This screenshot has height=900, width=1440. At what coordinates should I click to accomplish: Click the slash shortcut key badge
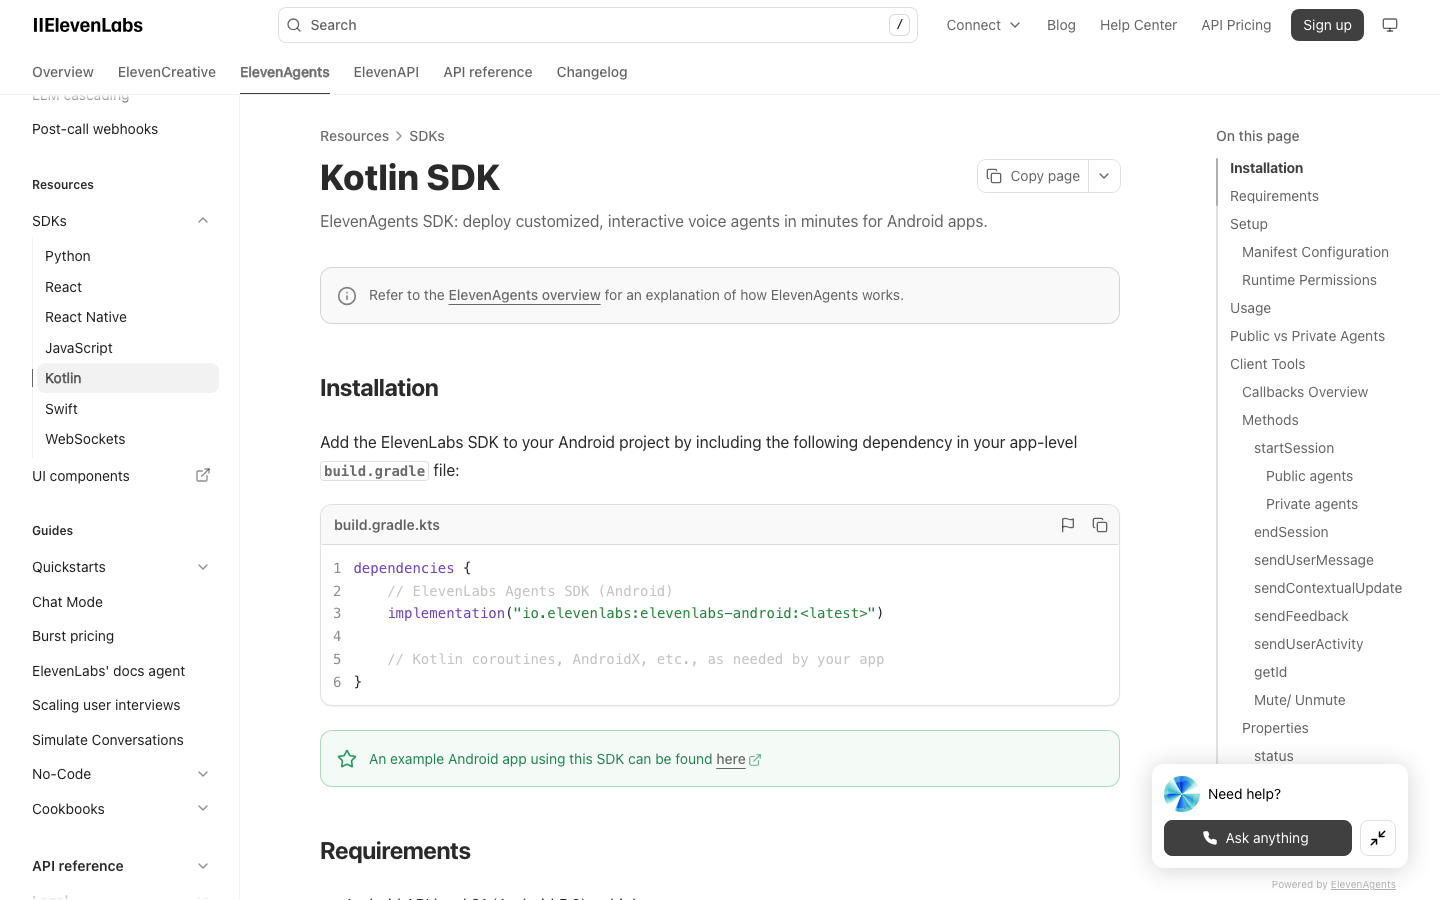(899, 25)
